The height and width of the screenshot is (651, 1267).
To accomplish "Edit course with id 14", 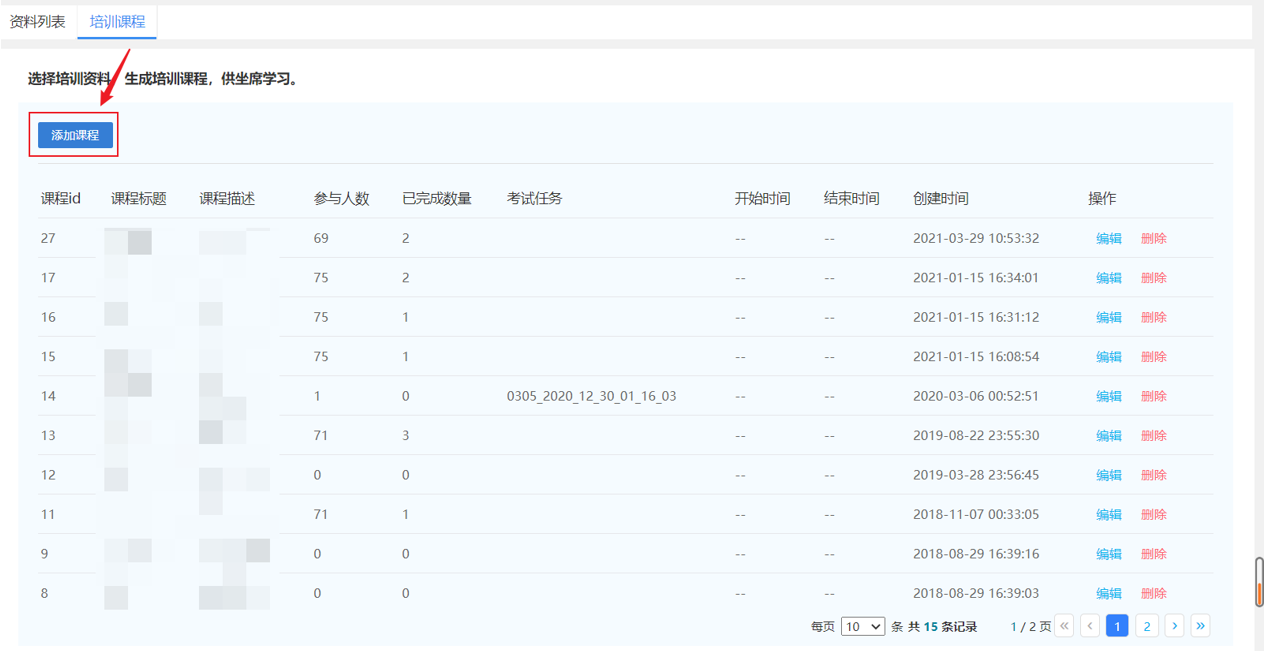I will tap(1108, 396).
